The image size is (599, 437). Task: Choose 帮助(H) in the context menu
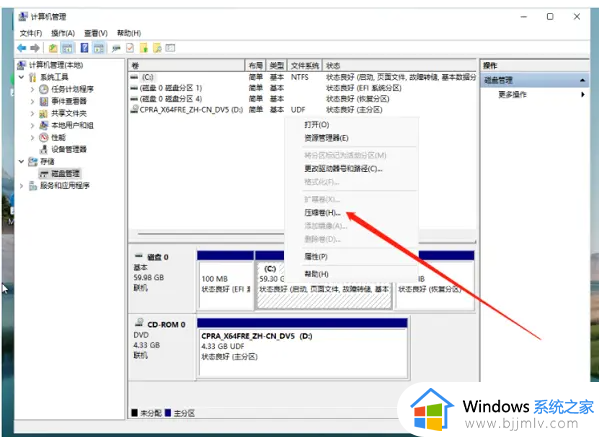click(x=351, y=274)
